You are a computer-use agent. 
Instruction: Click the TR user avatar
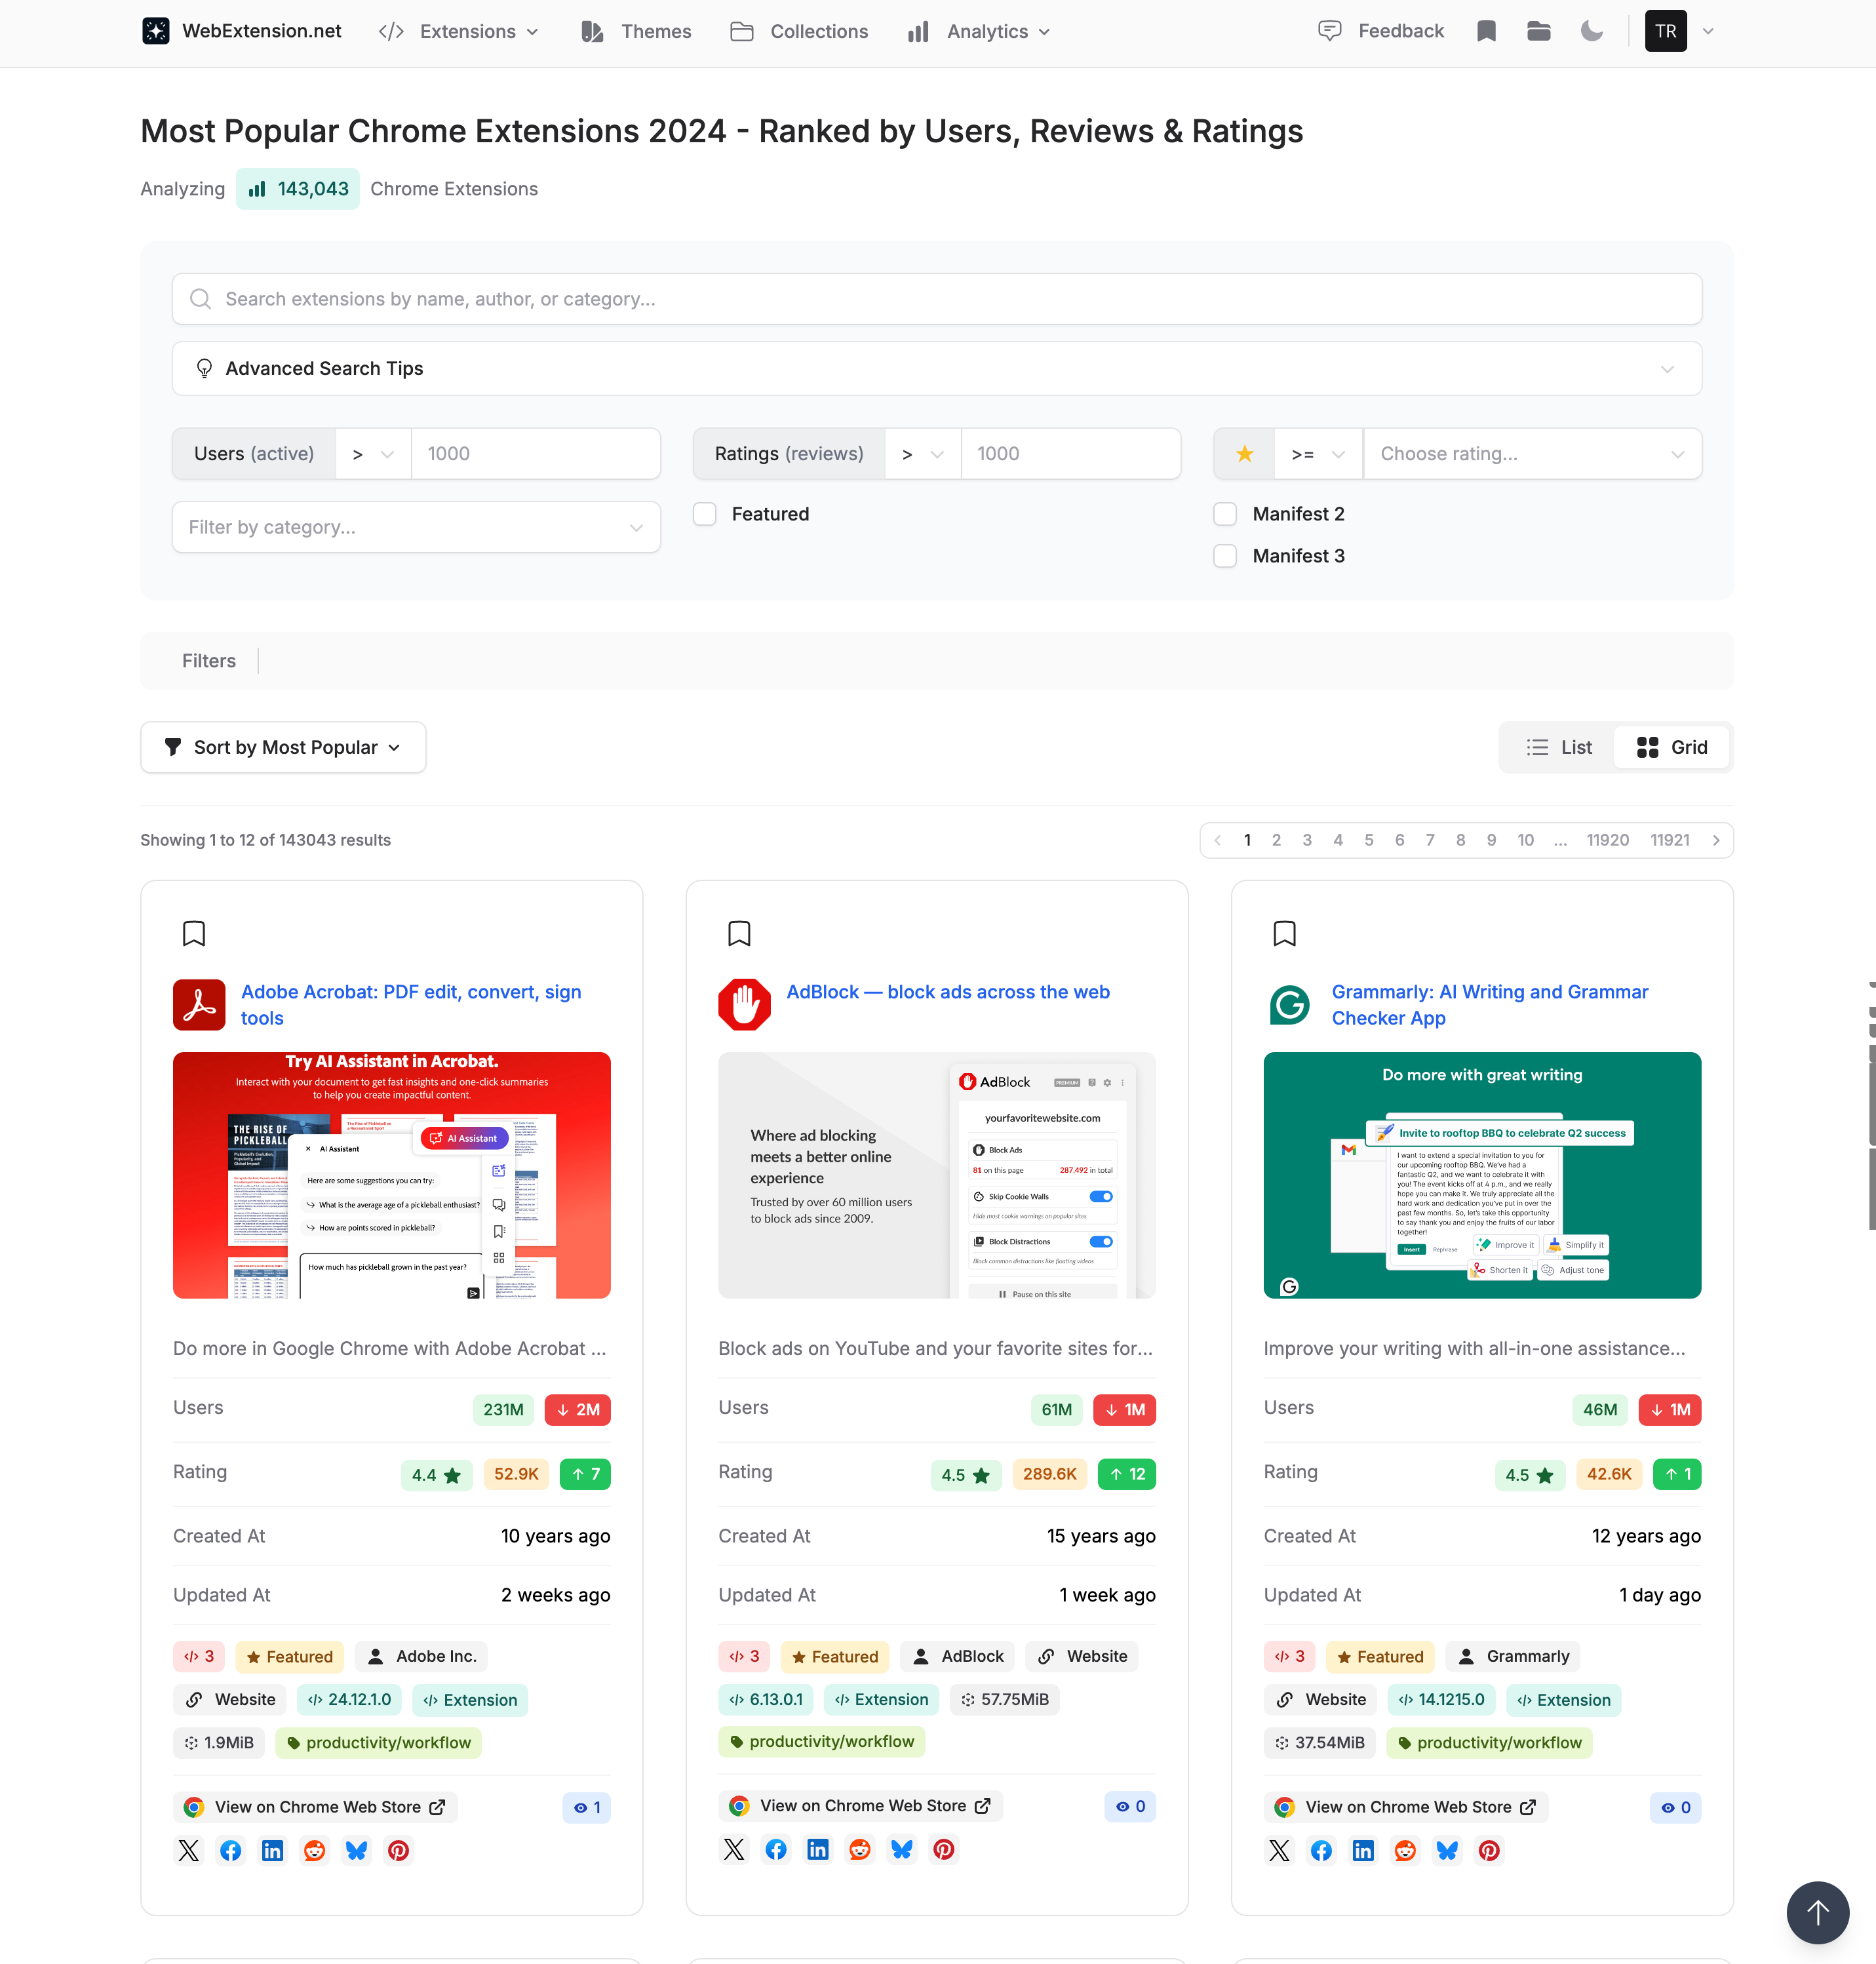click(1666, 31)
